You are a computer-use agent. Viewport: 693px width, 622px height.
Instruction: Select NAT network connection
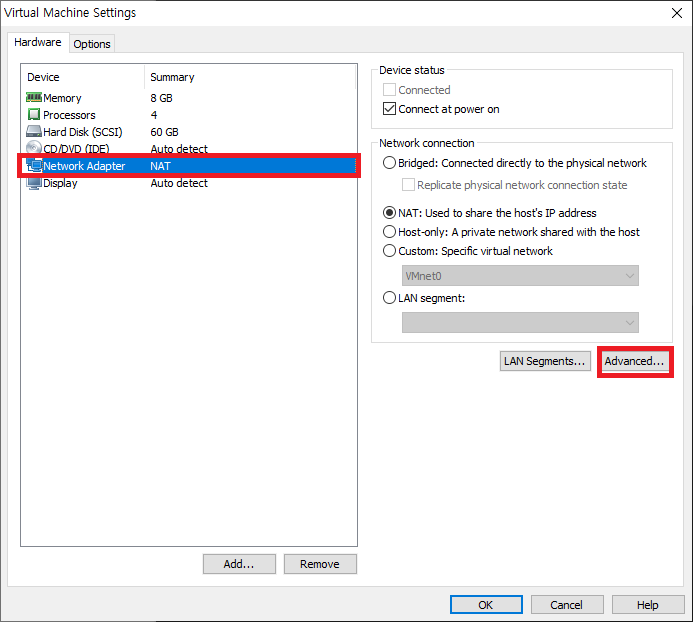tap(389, 213)
